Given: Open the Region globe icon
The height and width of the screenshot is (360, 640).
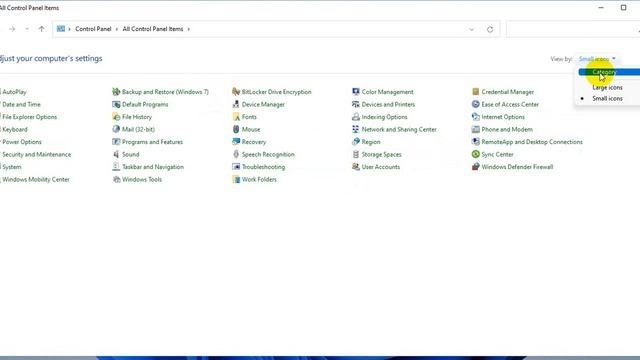Looking at the screenshot, I should tap(356, 142).
